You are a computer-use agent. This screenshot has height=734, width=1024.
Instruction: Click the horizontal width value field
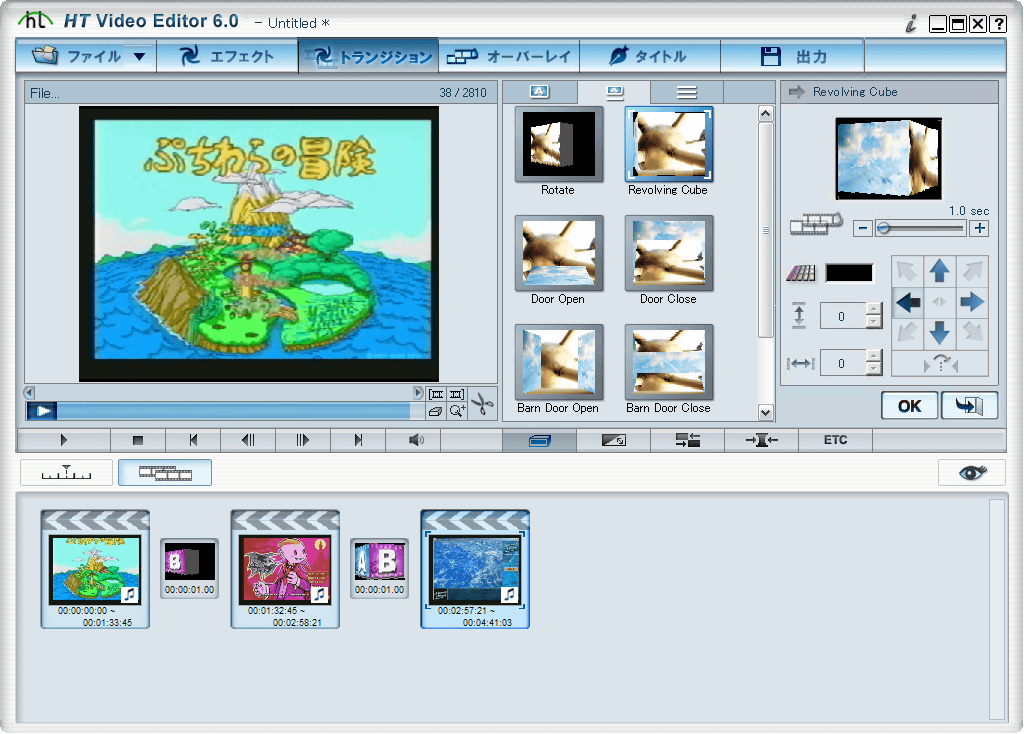[842, 363]
